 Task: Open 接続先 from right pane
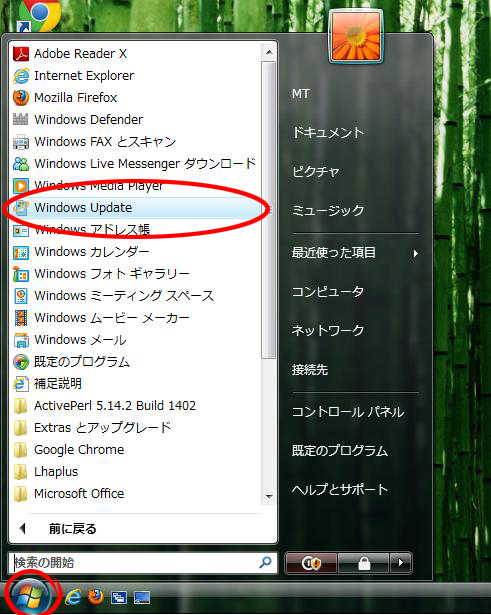click(x=309, y=369)
